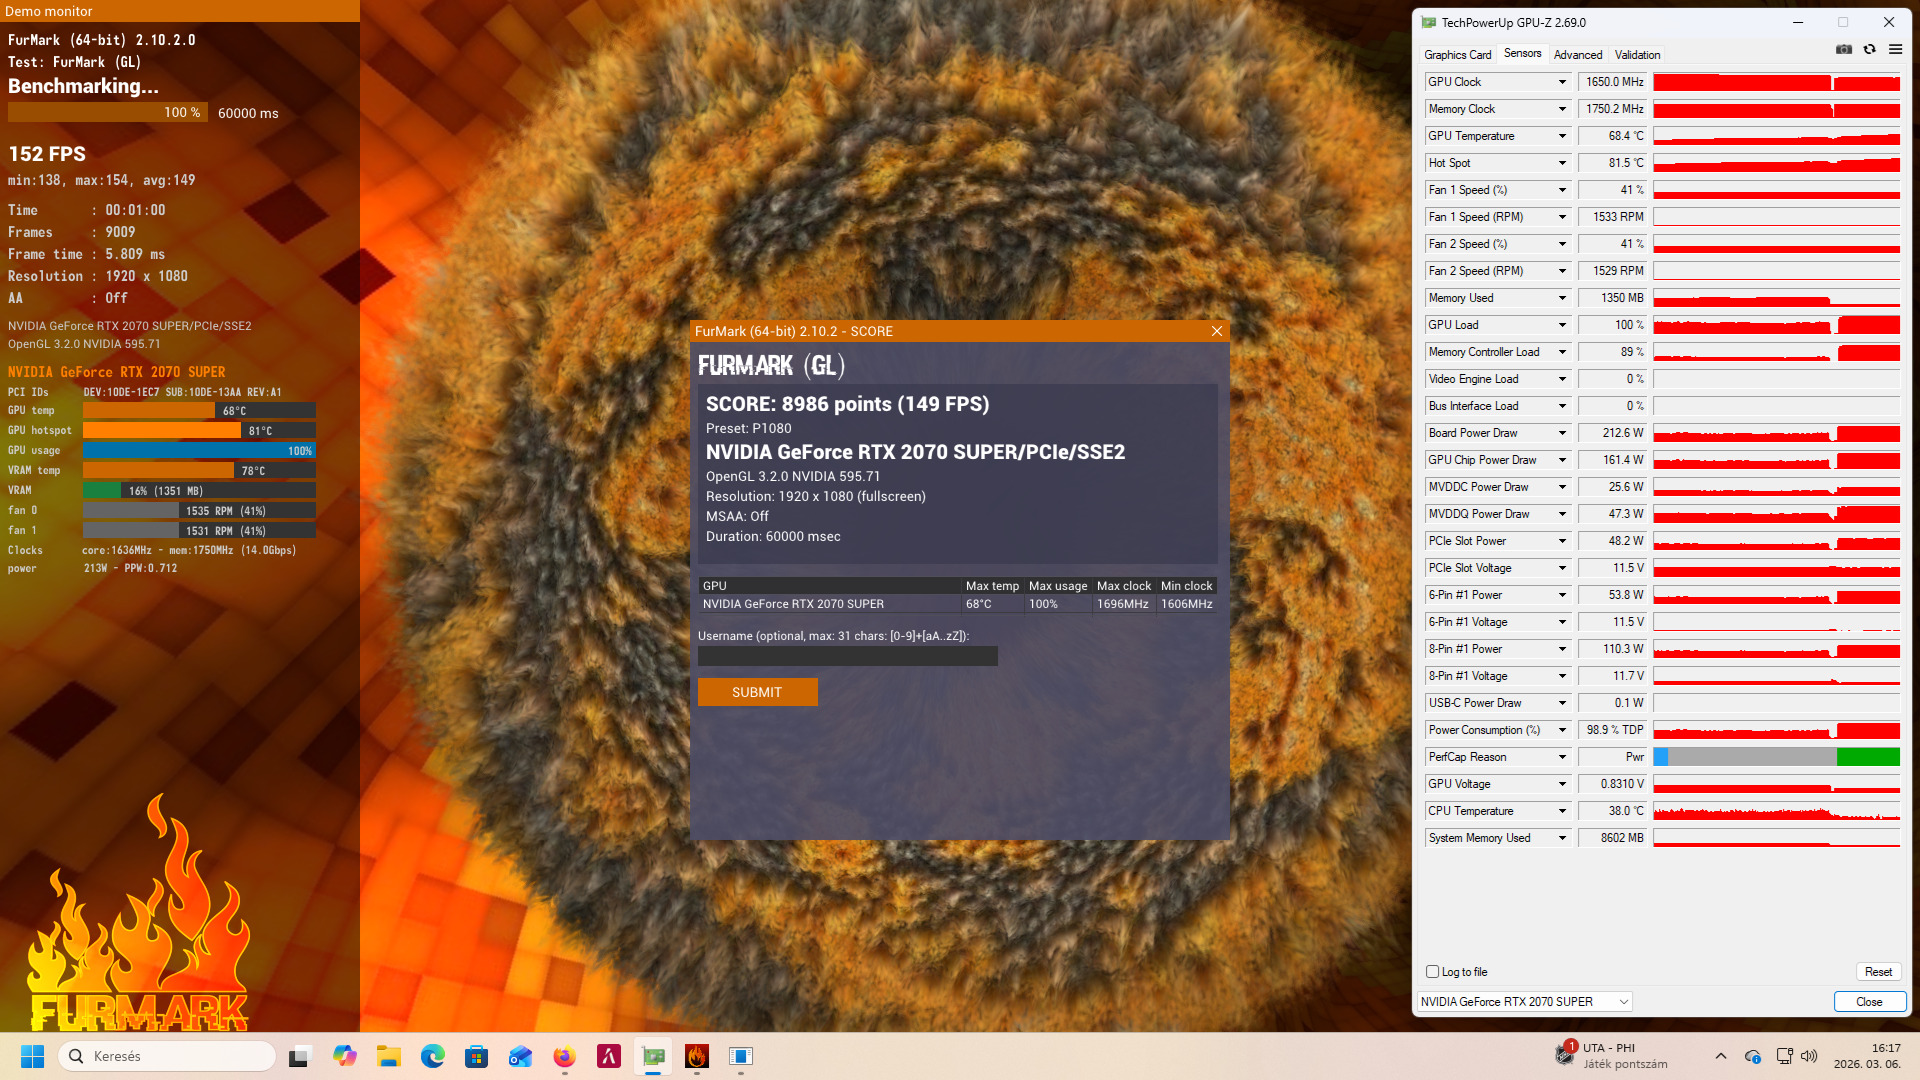Enable the Log to file checkbox

(x=1432, y=971)
